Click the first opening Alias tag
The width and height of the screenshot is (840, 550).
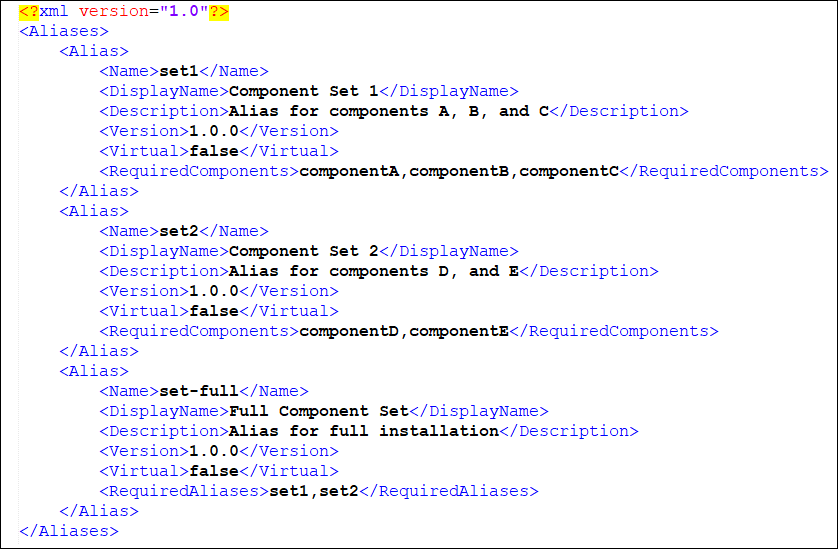[94, 51]
